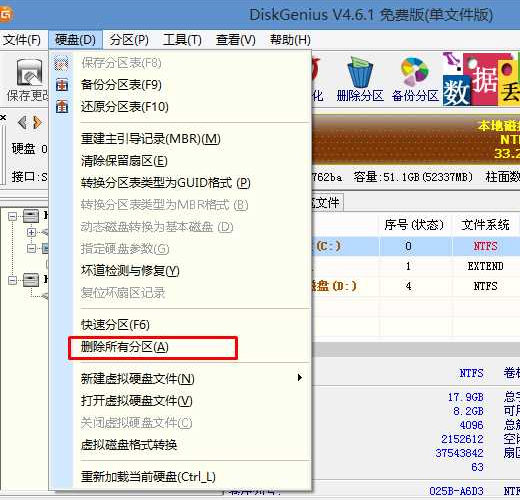Screen dimensions: 521x500
Task: Click the first hard disk icon in tree
Action: click(31, 216)
